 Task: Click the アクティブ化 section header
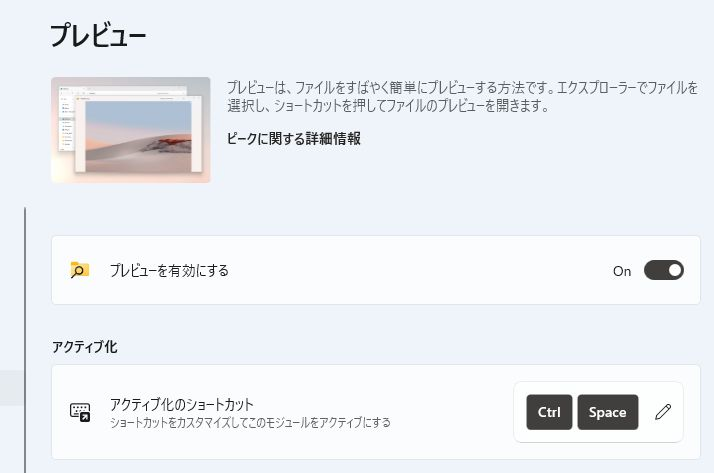(x=85, y=347)
